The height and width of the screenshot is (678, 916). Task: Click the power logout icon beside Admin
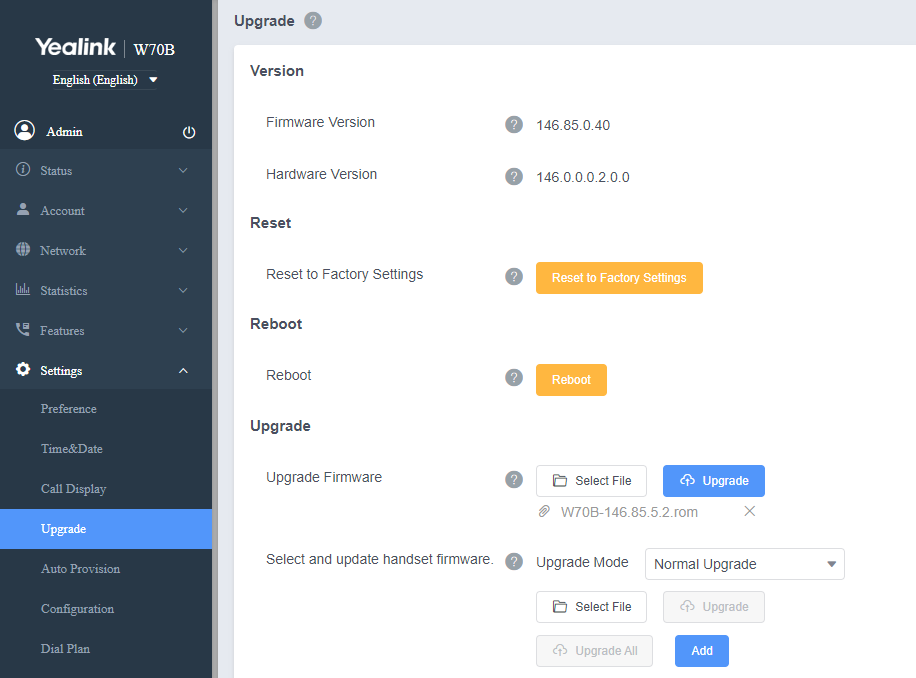[189, 132]
